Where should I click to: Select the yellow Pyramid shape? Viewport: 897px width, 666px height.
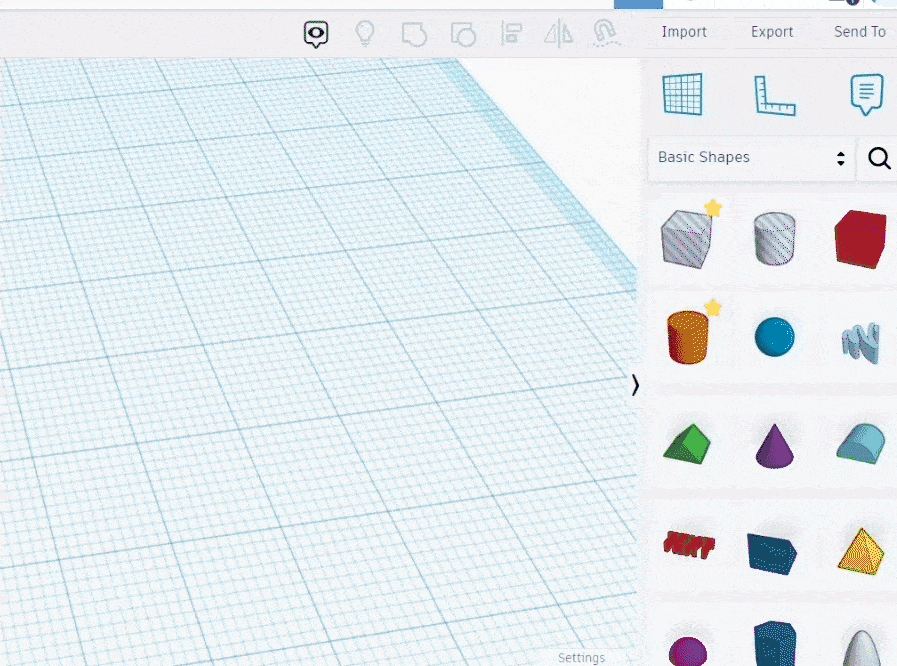tap(861, 551)
